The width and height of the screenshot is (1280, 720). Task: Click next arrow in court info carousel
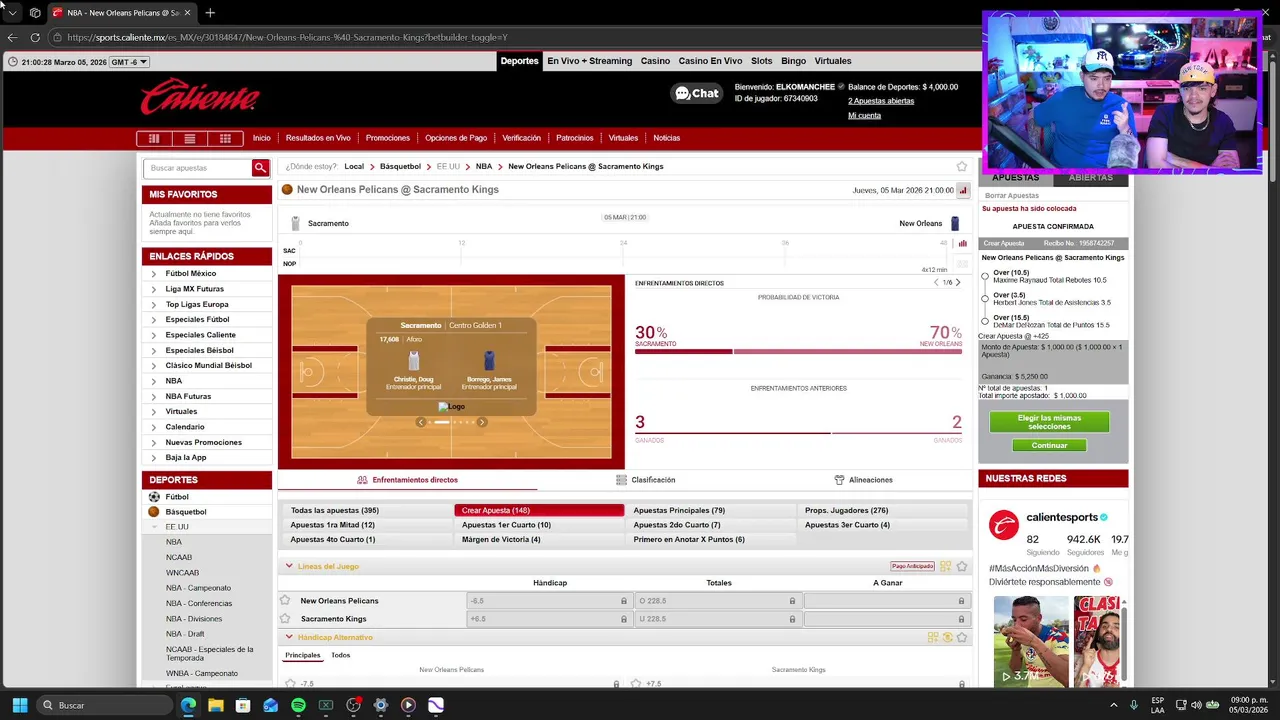482,422
